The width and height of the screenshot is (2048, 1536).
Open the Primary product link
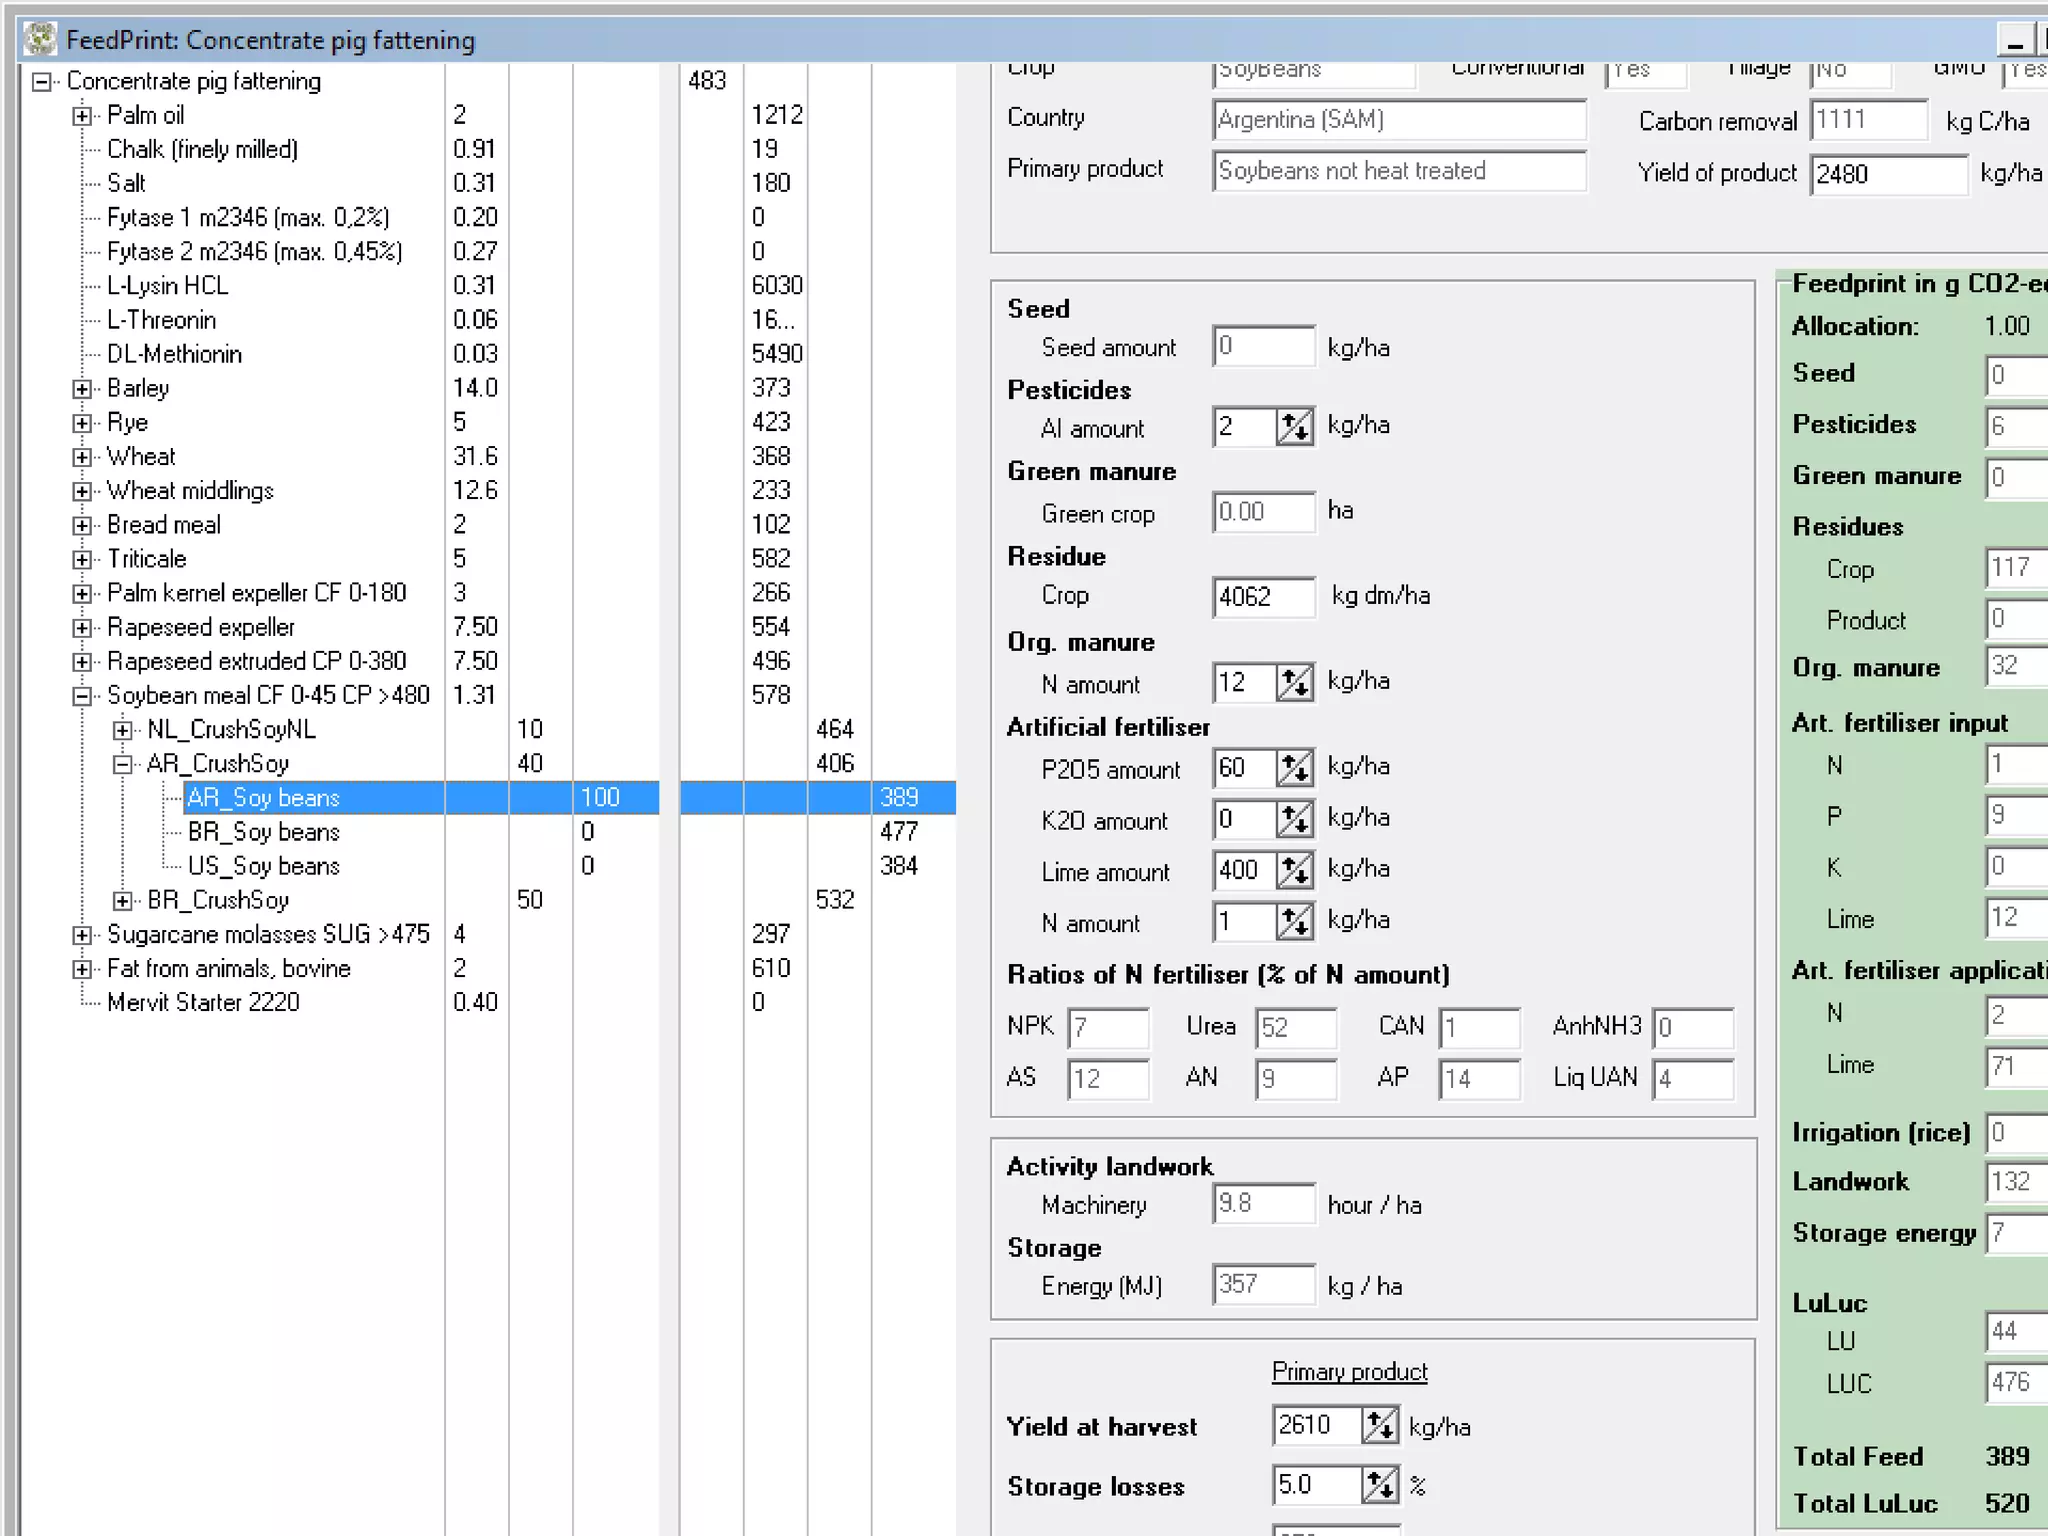tap(1349, 1371)
